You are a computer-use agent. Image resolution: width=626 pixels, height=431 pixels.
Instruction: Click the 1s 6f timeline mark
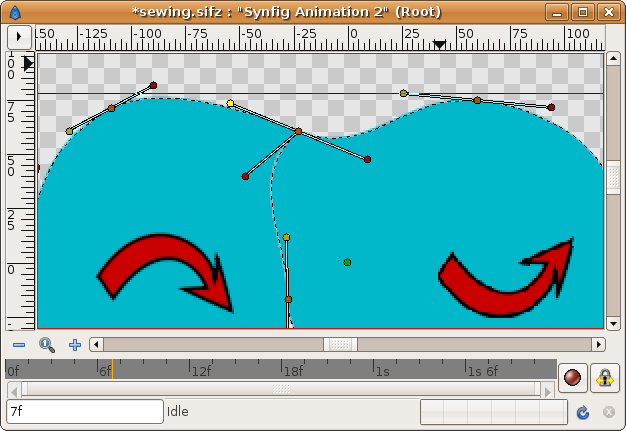(483, 372)
